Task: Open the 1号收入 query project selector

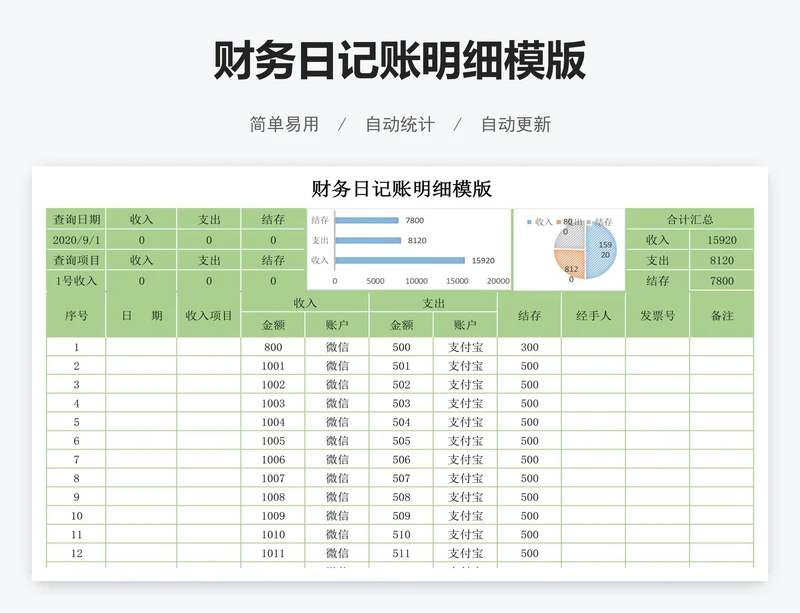Action: point(75,281)
